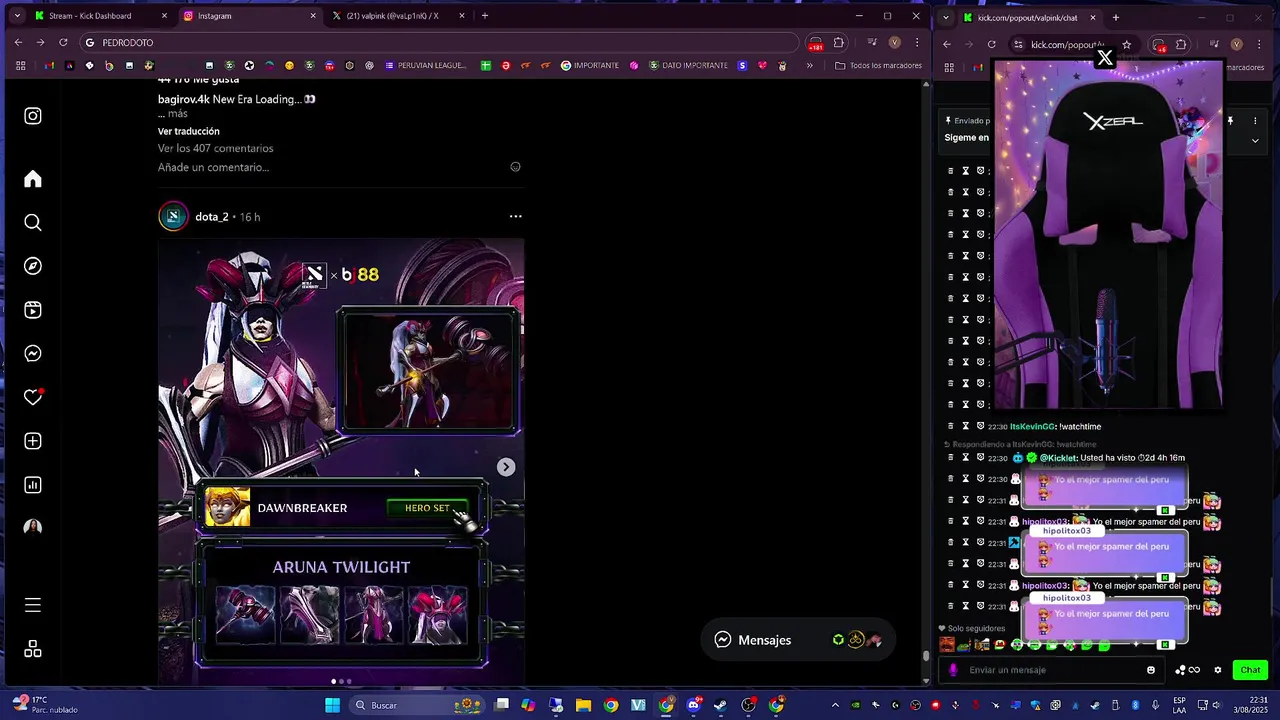
Task: Bookmark the Kick chat page with star
Action: point(1126,44)
